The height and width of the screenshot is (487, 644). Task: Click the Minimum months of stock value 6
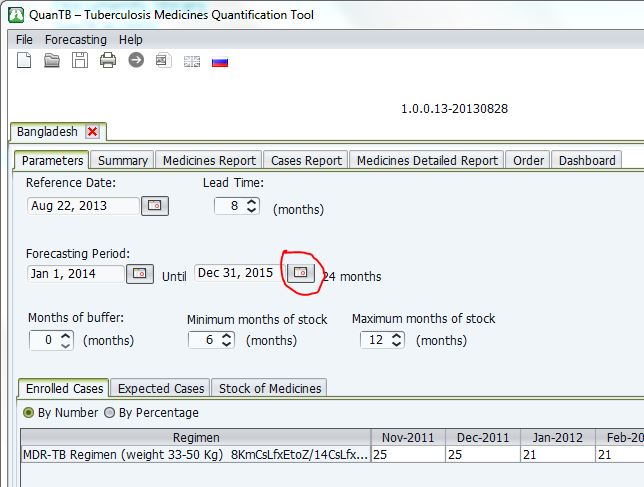pos(205,340)
